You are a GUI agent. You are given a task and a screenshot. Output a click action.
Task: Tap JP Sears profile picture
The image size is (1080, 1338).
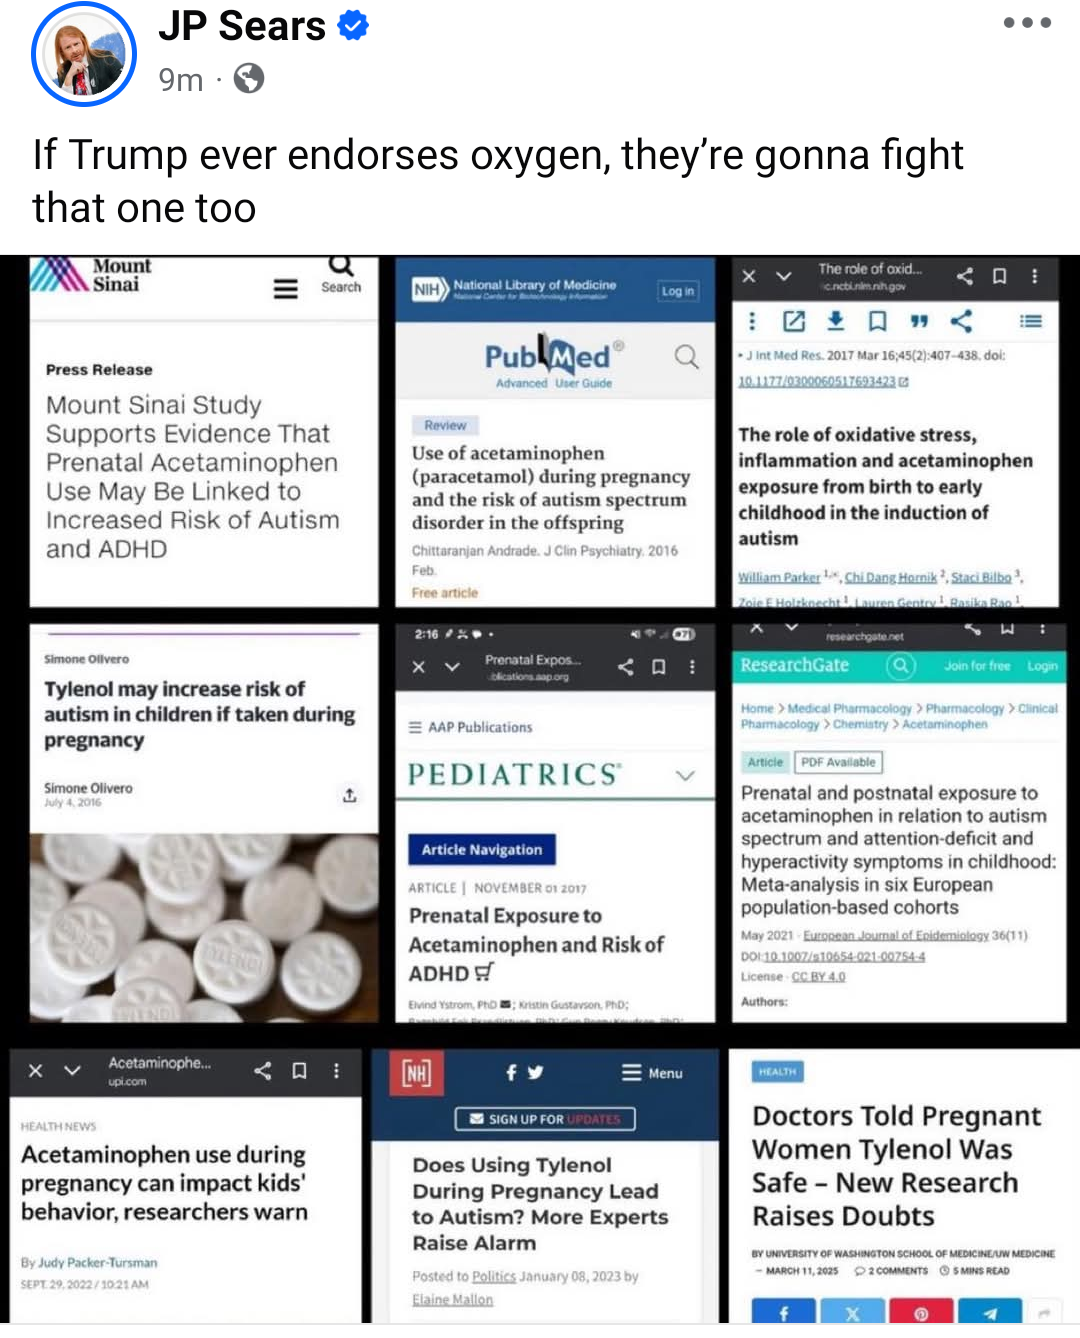tap(84, 54)
